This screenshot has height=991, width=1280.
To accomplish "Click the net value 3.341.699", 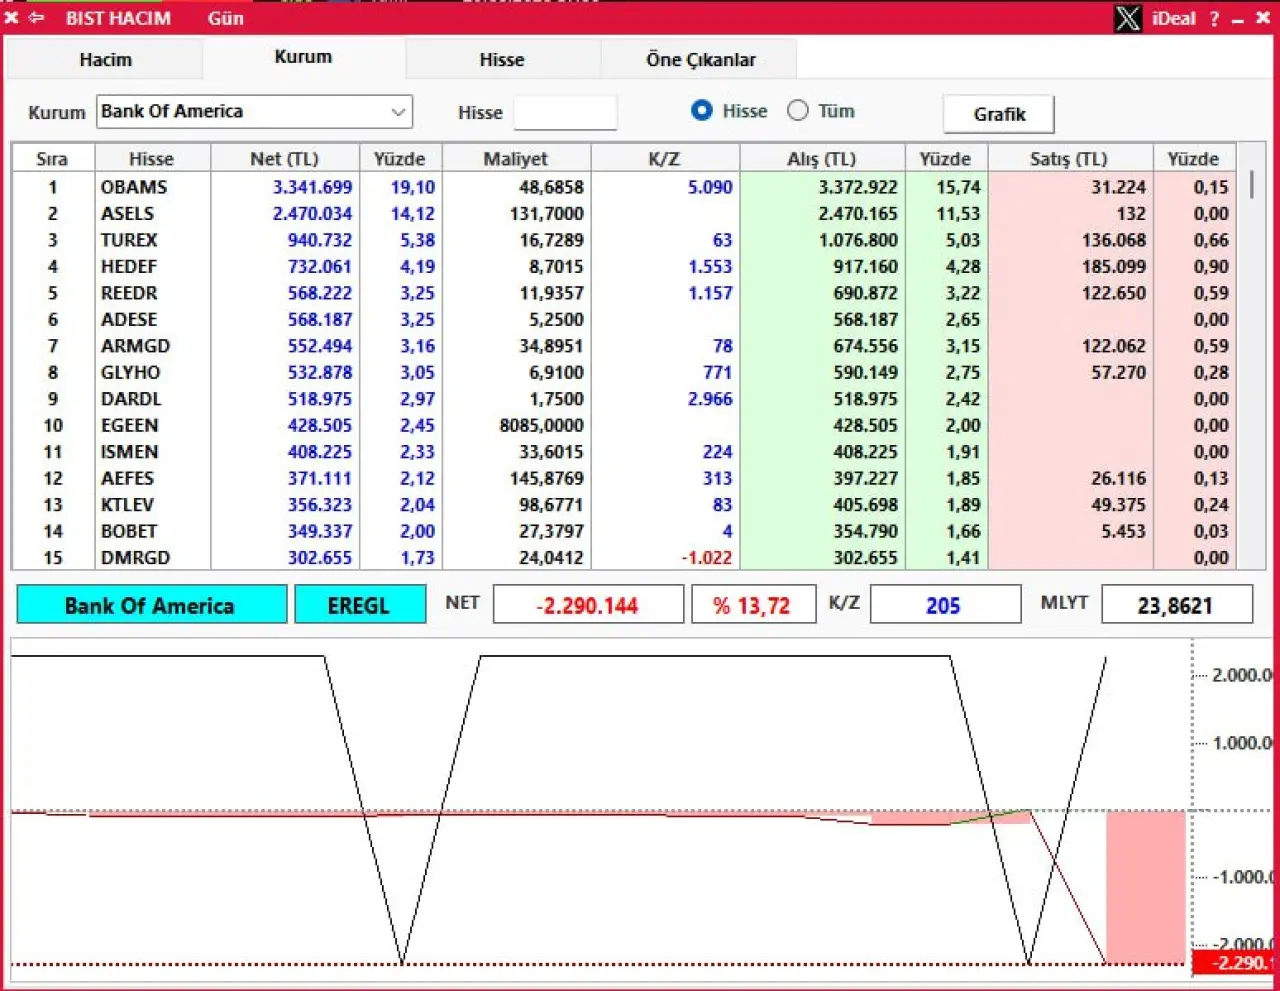I will pyautogui.click(x=312, y=187).
